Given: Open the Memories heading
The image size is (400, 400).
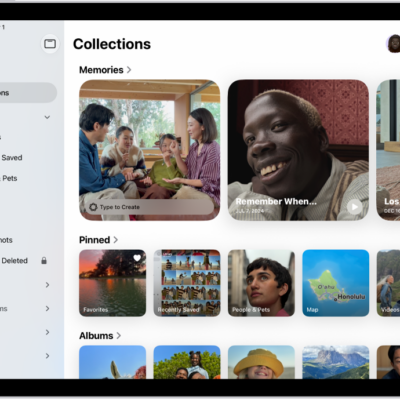Looking at the screenshot, I should click(101, 70).
